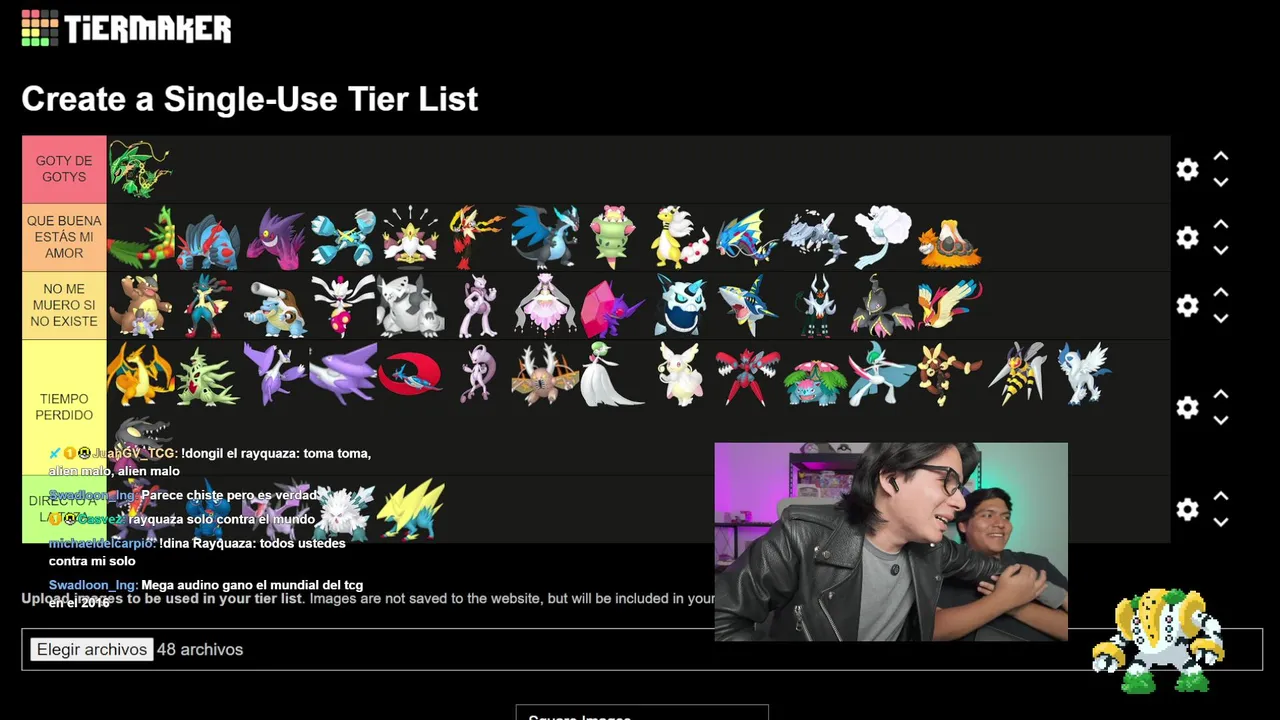Image resolution: width=1280 pixels, height=720 pixels.
Task: Open settings for QUE BUENA ESTÁS MI AMOR row
Action: click(1187, 238)
